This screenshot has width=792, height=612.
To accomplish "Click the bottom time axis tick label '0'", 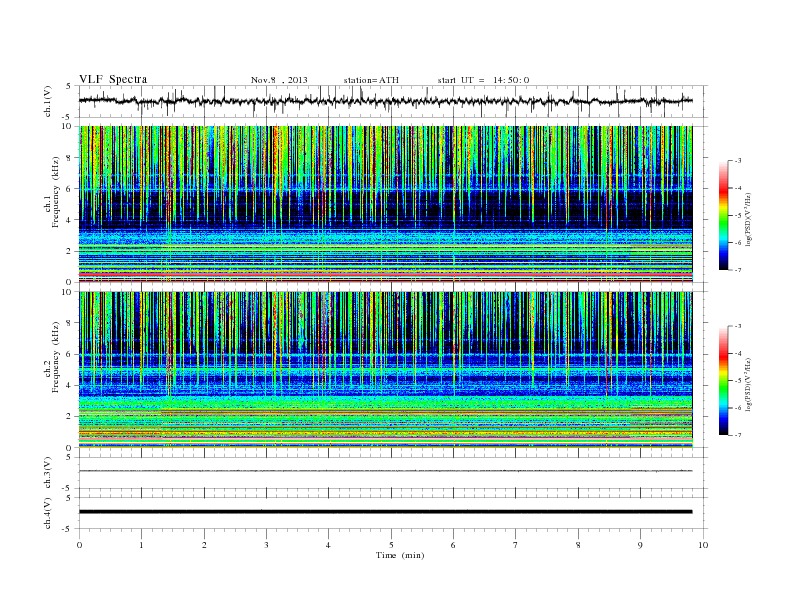I will pyautogui.click(x=79, y=545).
